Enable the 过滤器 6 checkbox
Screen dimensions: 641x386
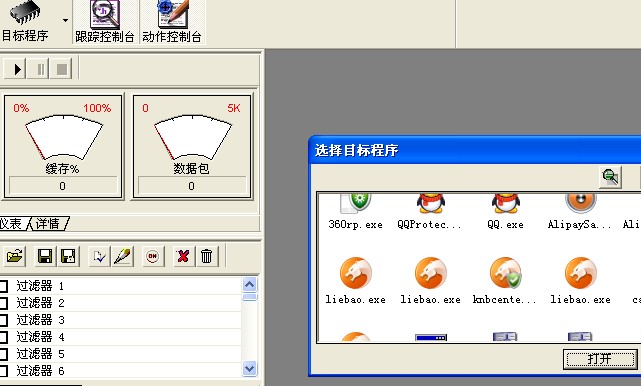coord(3,371)
